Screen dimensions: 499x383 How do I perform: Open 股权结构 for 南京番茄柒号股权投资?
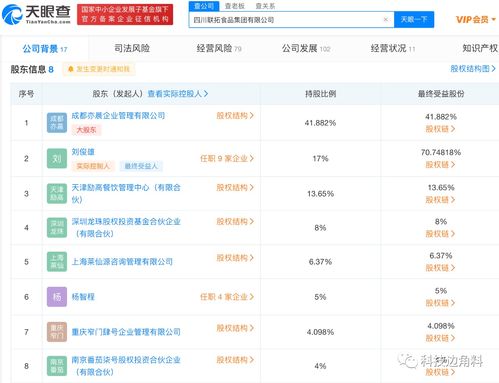[235, 360]
